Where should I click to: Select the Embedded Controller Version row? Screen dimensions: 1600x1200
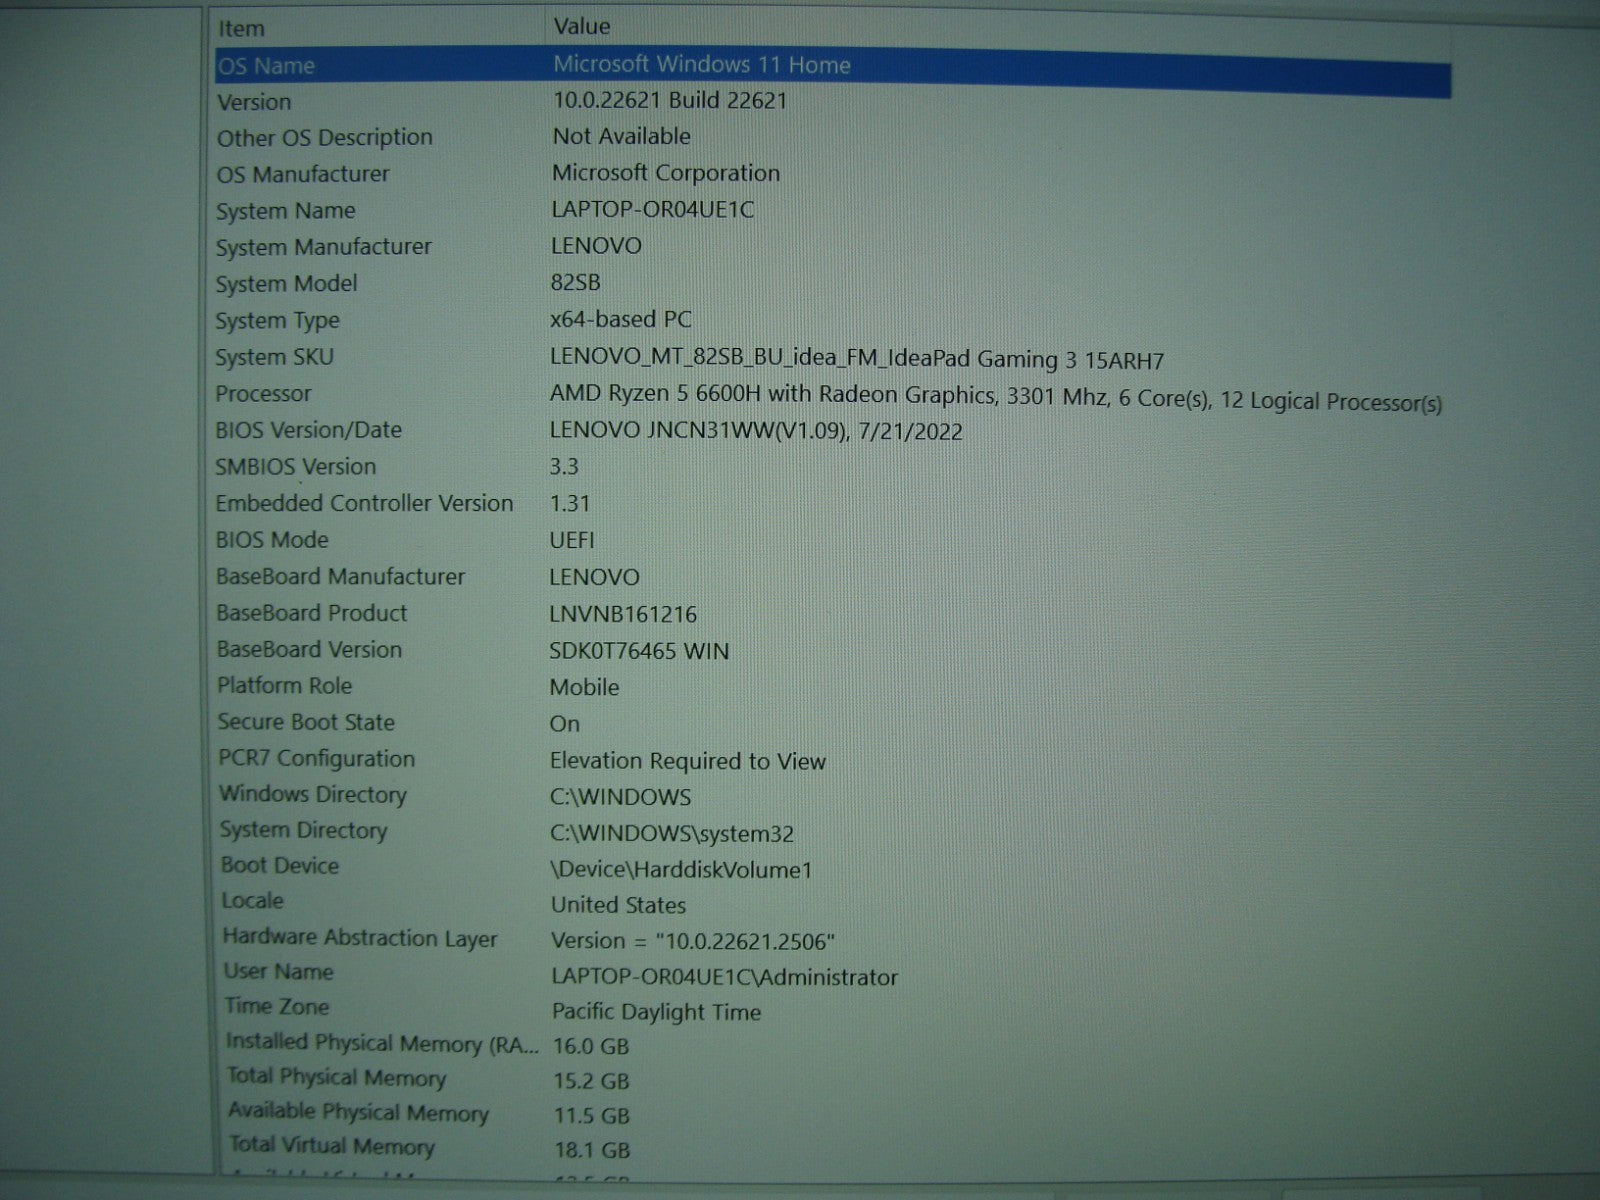365,503
